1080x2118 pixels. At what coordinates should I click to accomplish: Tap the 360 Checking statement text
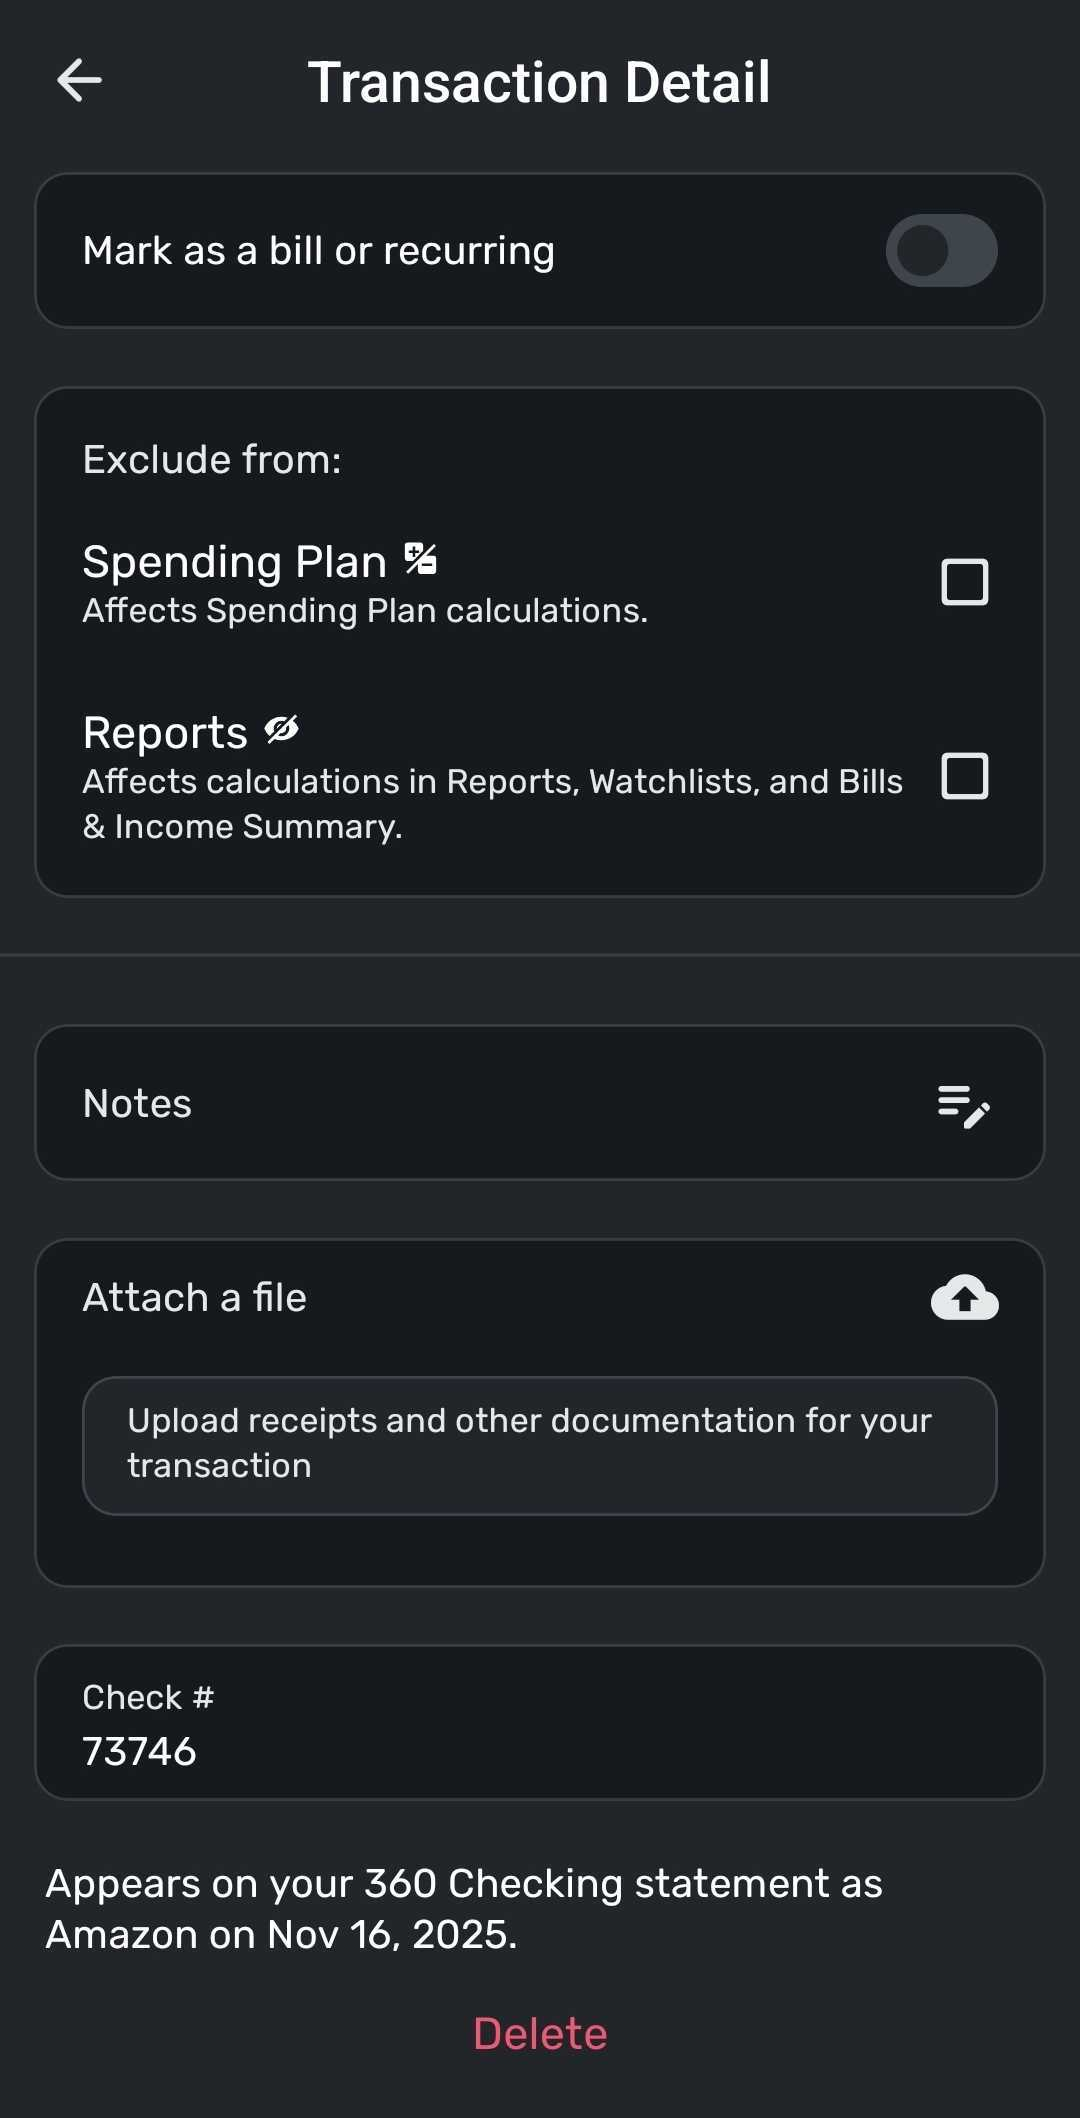(x=464, y=1885)
